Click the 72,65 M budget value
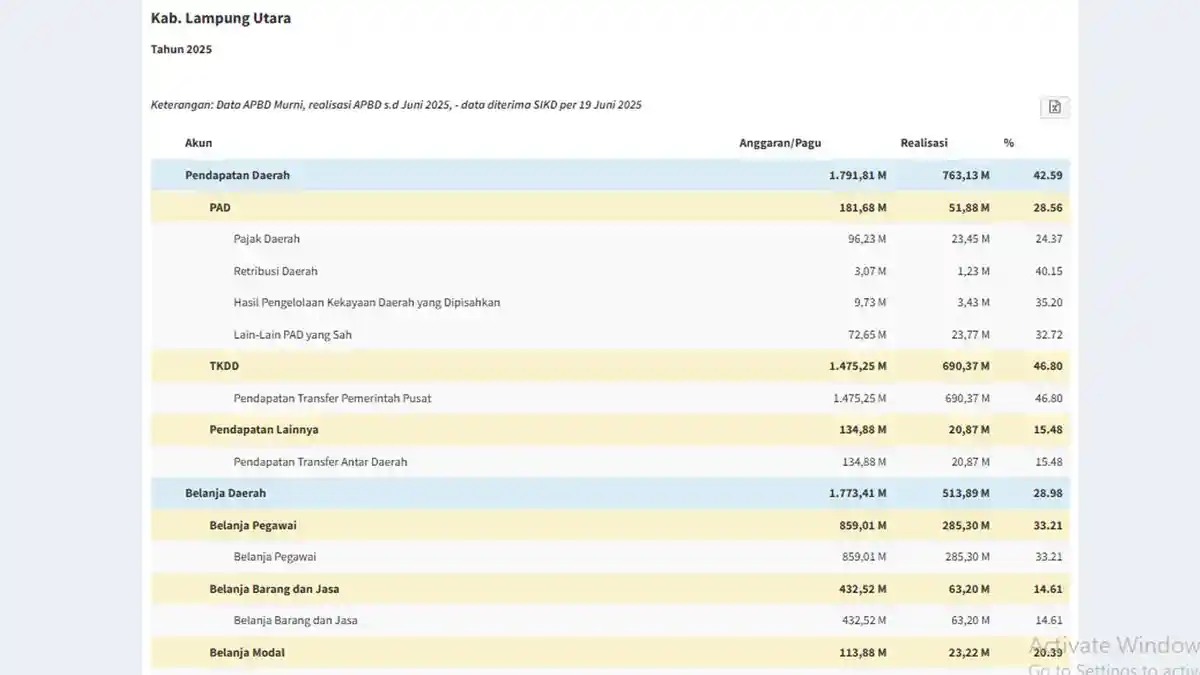This screenshot has height=675, width=1200. [867, 334]
